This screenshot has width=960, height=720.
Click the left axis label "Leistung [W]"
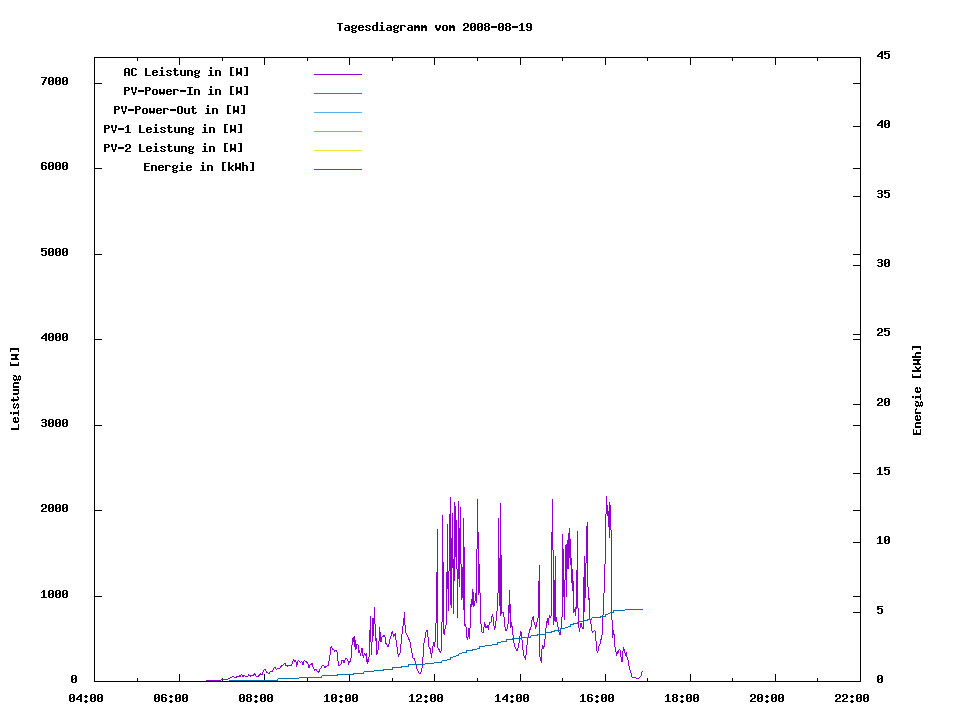tap(15, 388)
